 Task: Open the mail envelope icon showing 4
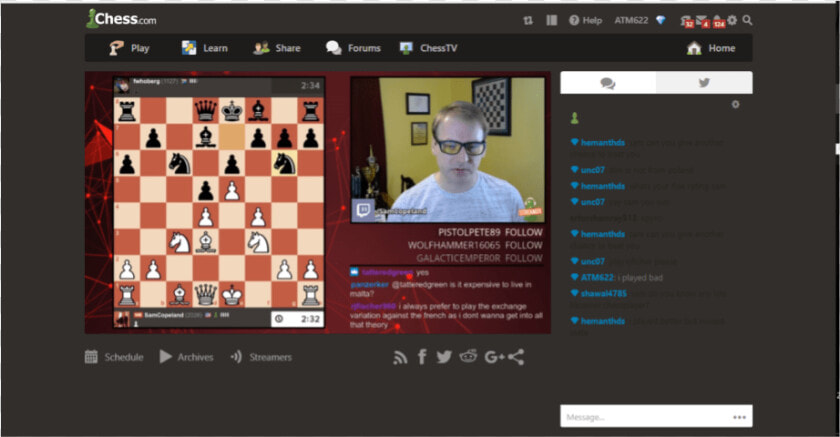pyautogui.click(x=702, y=21)
